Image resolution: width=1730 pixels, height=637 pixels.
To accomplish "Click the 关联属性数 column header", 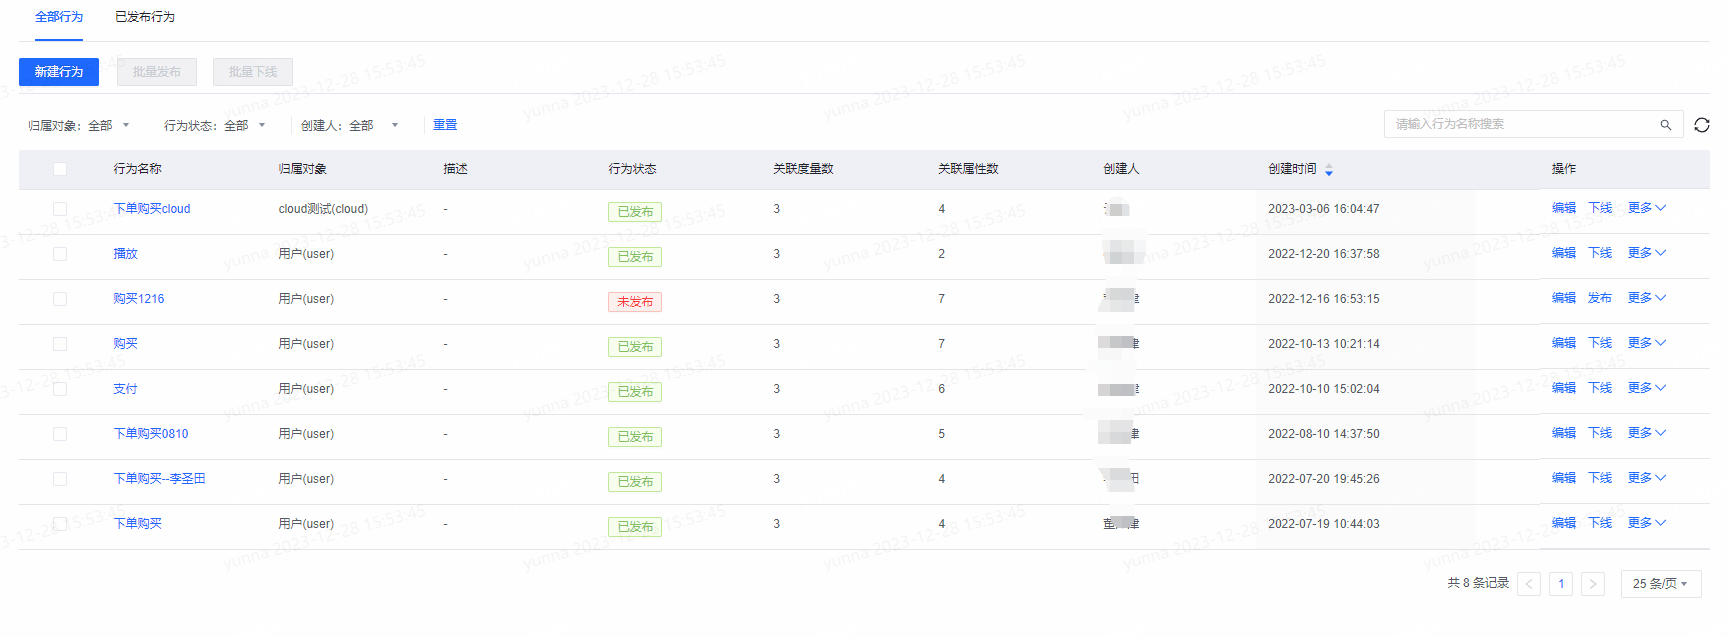I will 968,169.
